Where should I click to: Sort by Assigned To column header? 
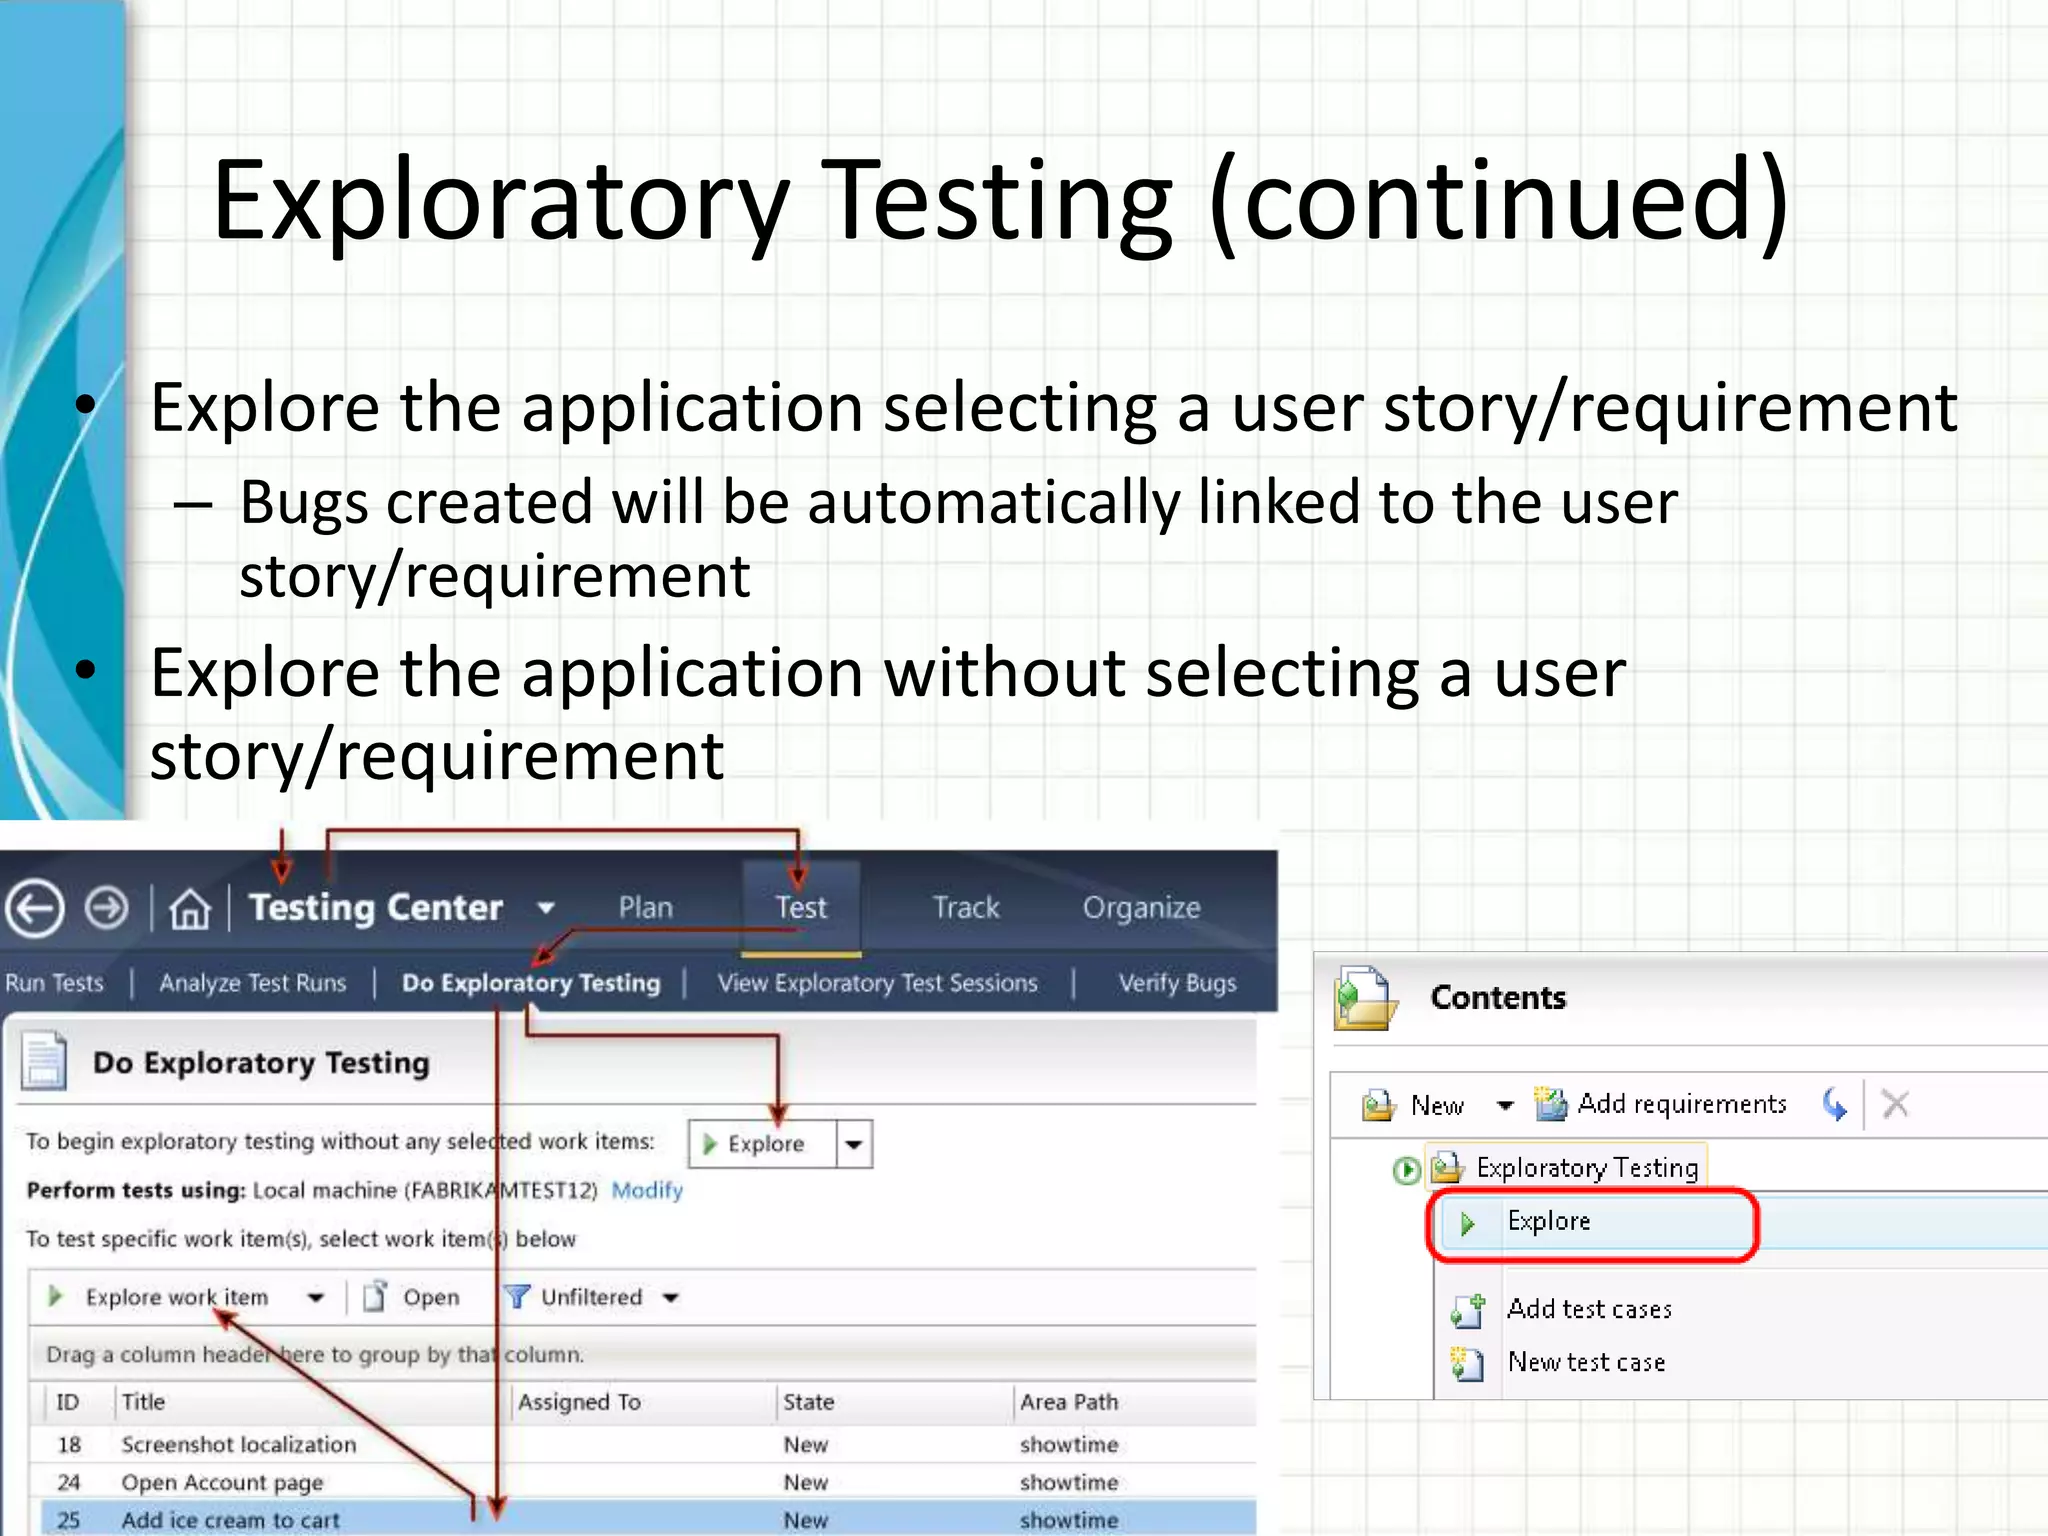click(579, 1402)
